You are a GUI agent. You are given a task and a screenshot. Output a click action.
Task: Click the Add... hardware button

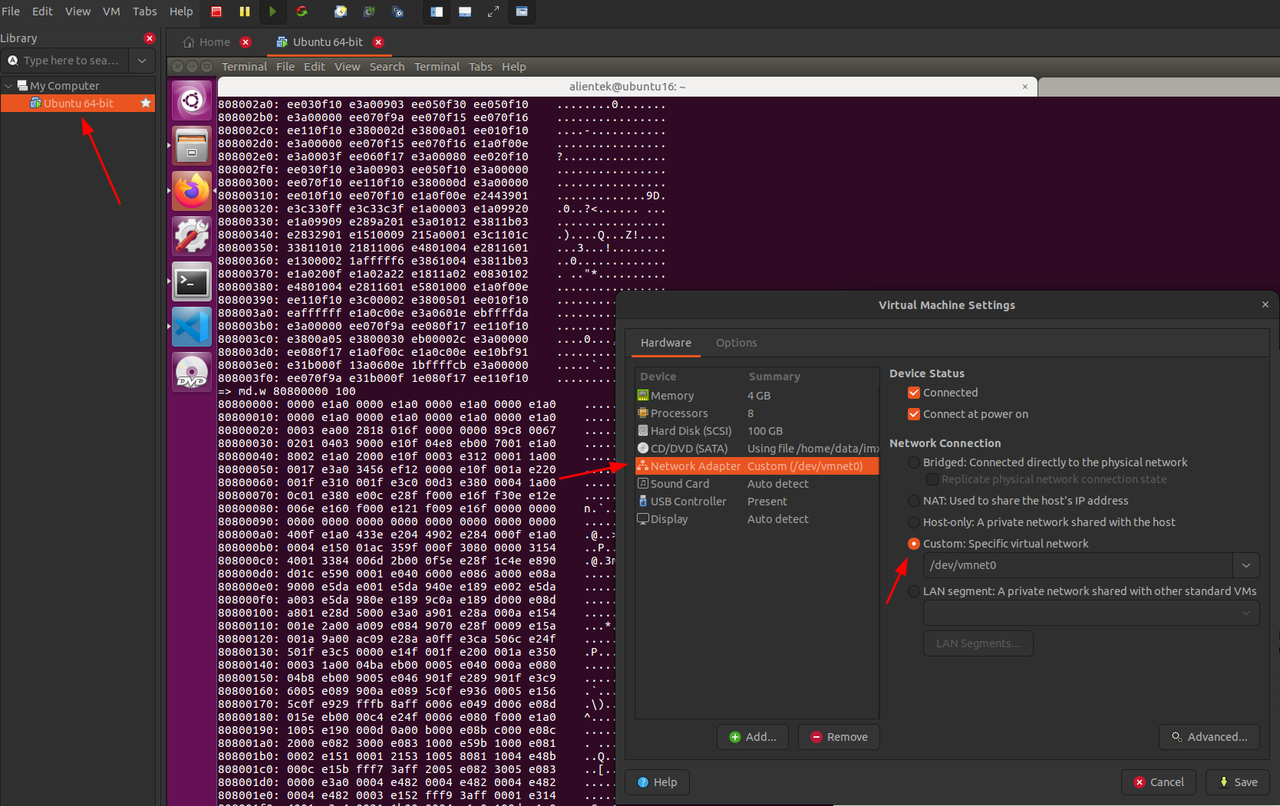(x=753, y=737)
